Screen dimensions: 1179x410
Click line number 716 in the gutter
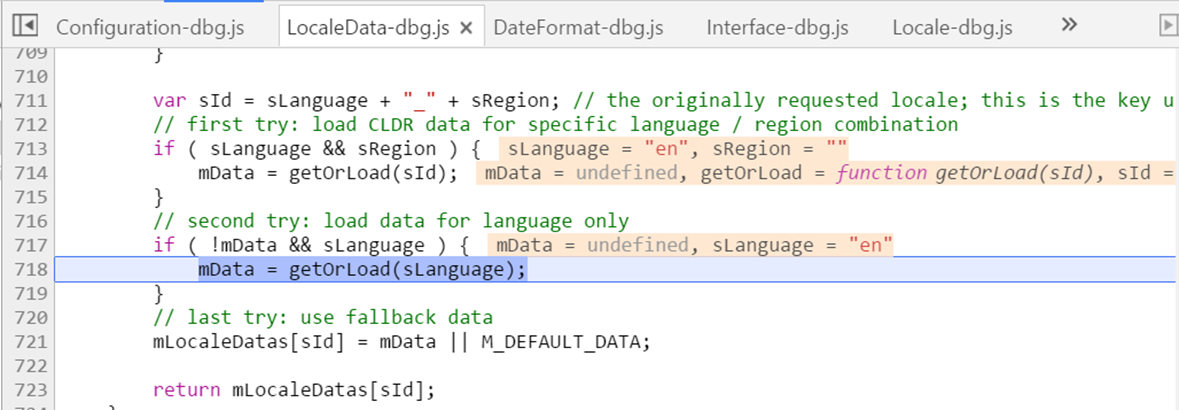(31, 221)
